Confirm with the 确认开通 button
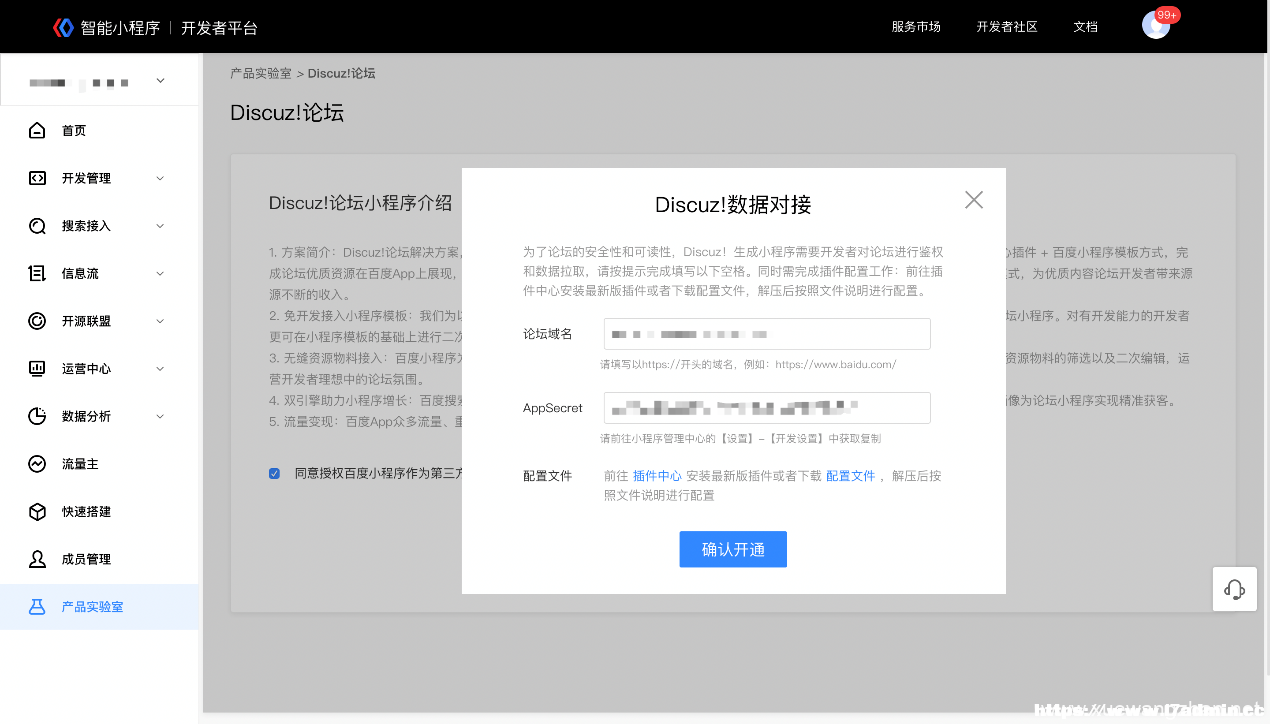Screen dimensions: 1270x724 tap(733, 549)
